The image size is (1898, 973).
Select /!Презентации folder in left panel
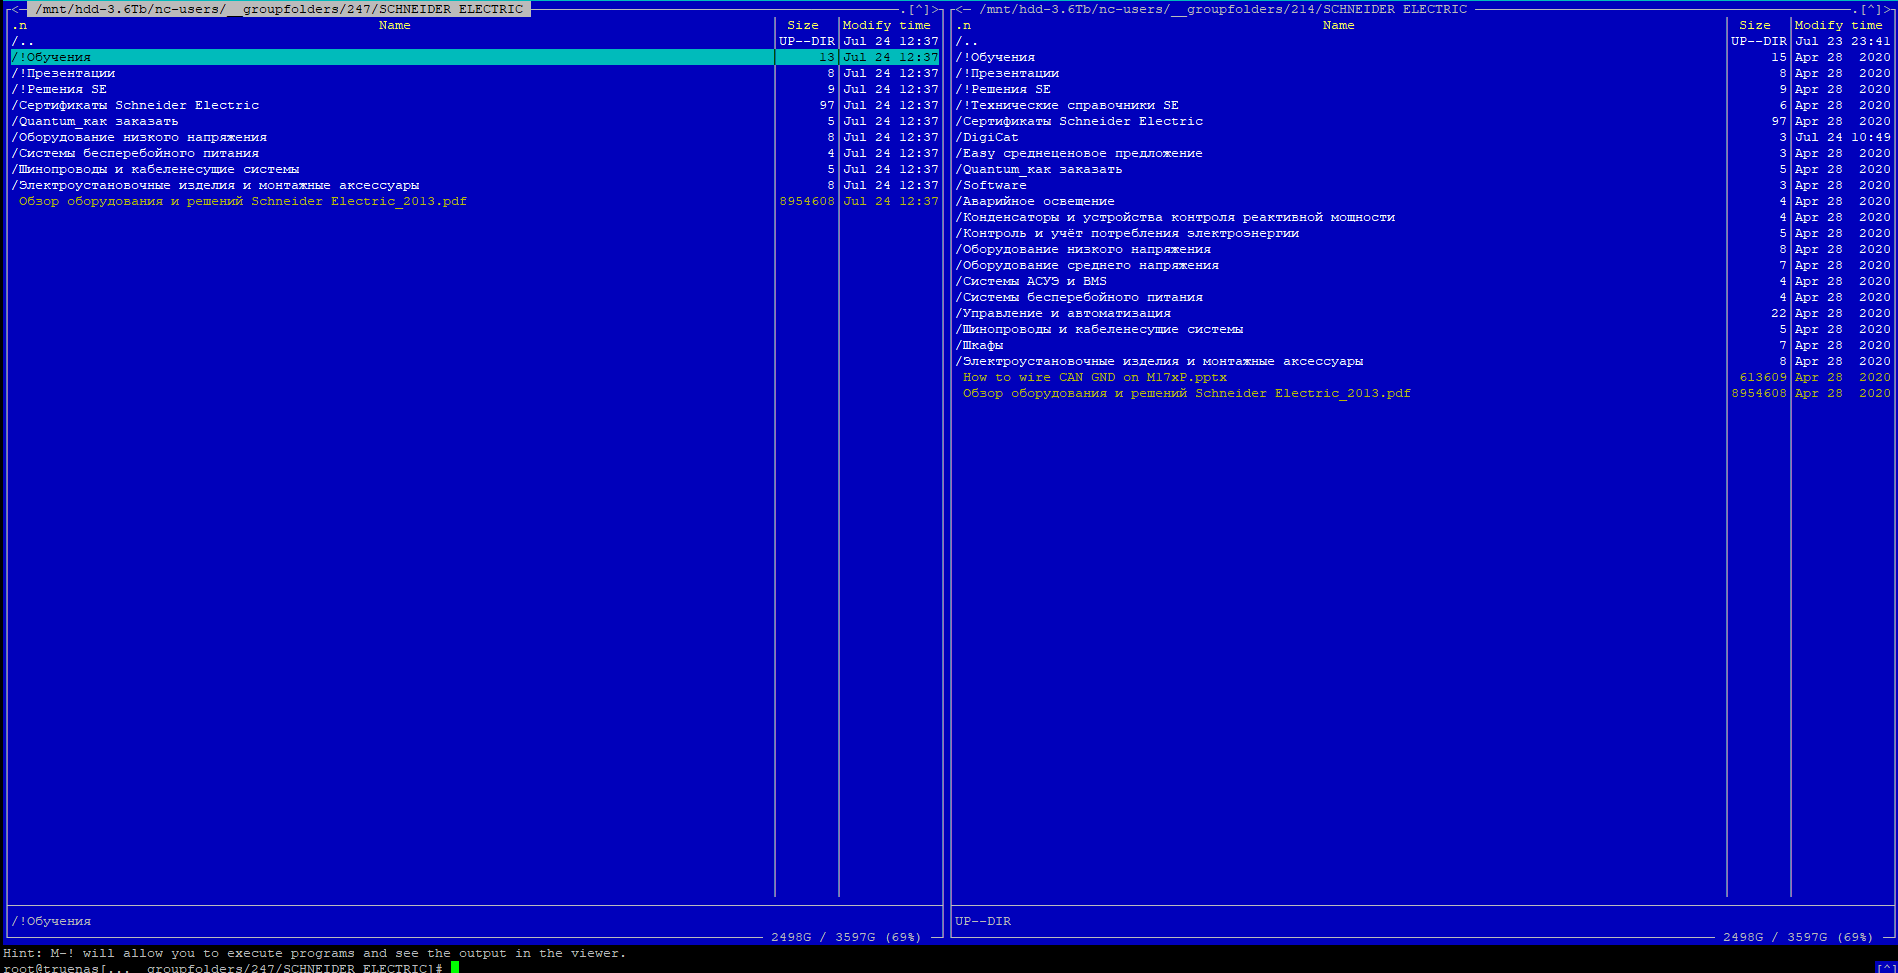[x=475, y=73]
